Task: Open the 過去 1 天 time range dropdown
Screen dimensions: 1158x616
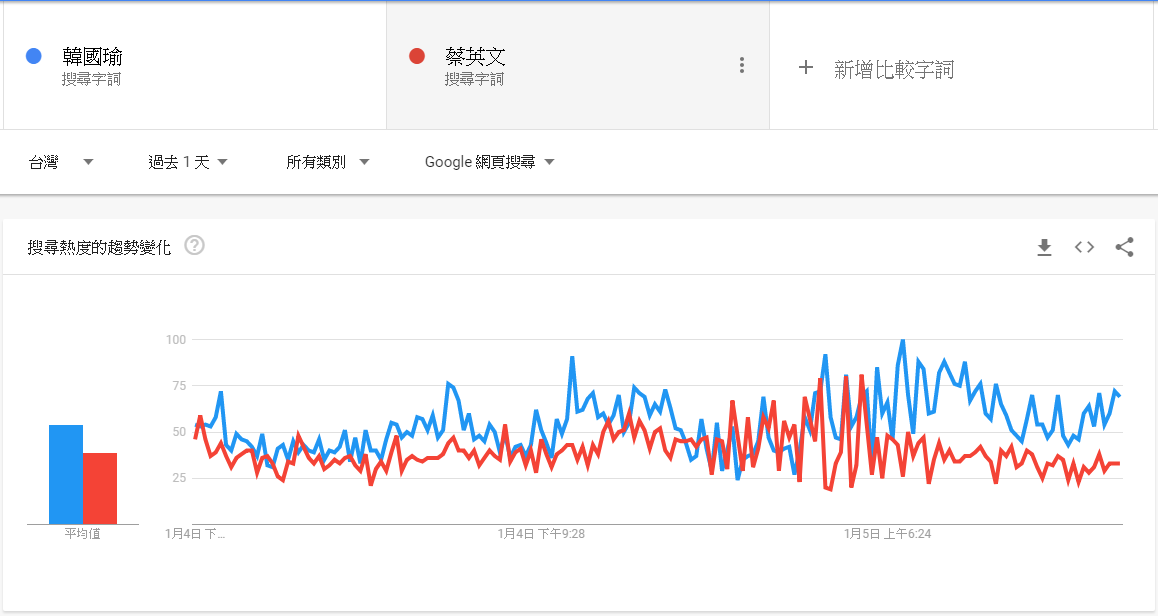Action: click(x=188, y=162)
